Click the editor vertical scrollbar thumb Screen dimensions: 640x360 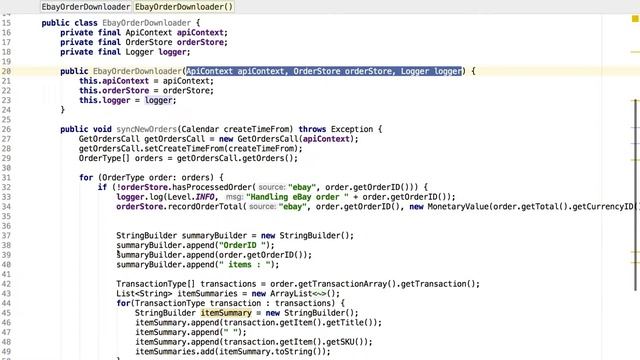point(636,195)
